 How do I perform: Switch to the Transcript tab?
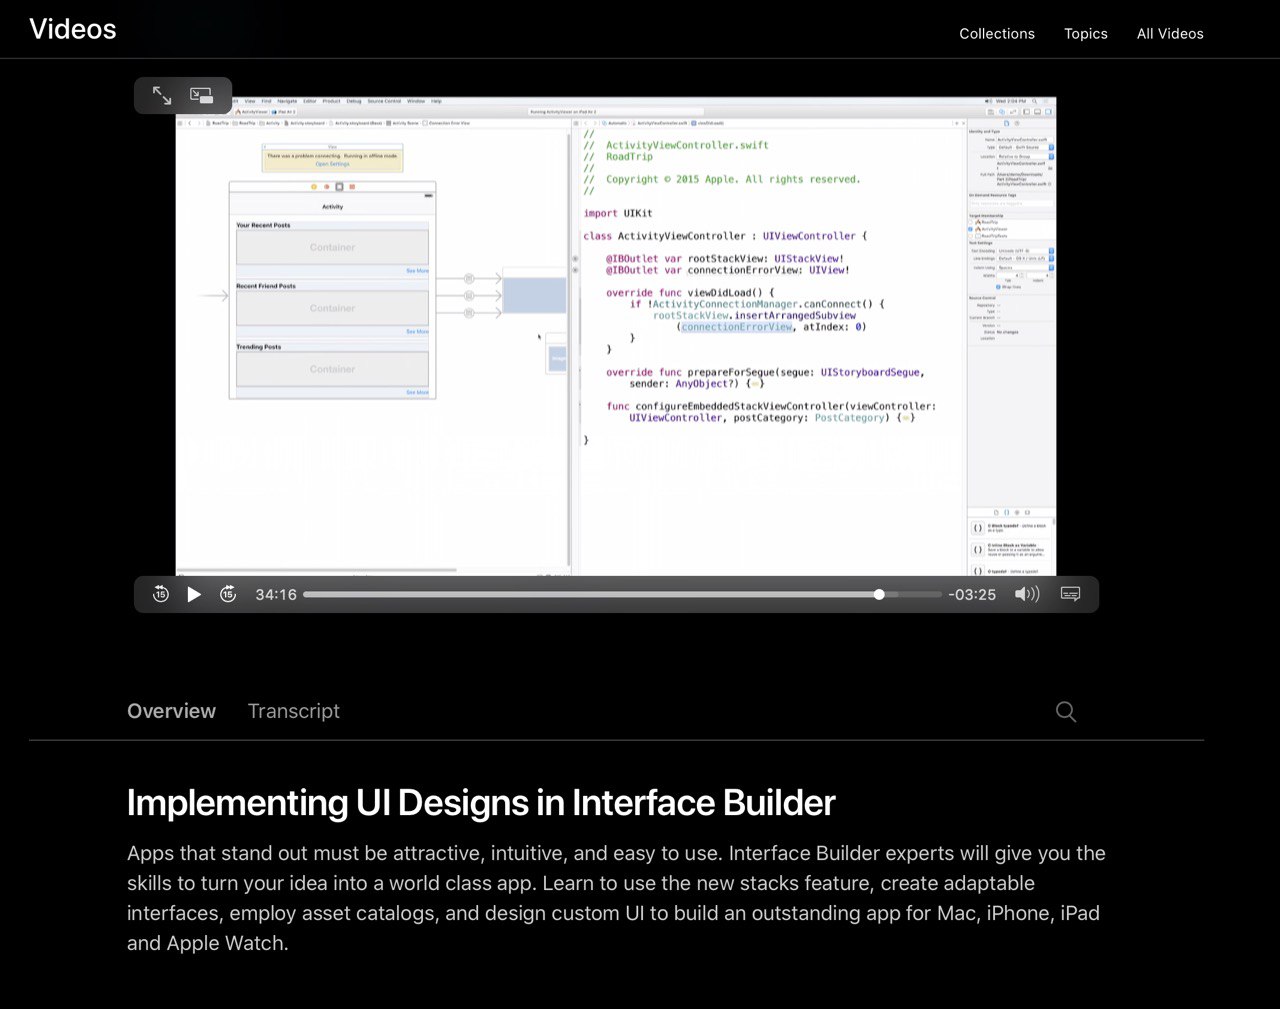tap(294, 711)
